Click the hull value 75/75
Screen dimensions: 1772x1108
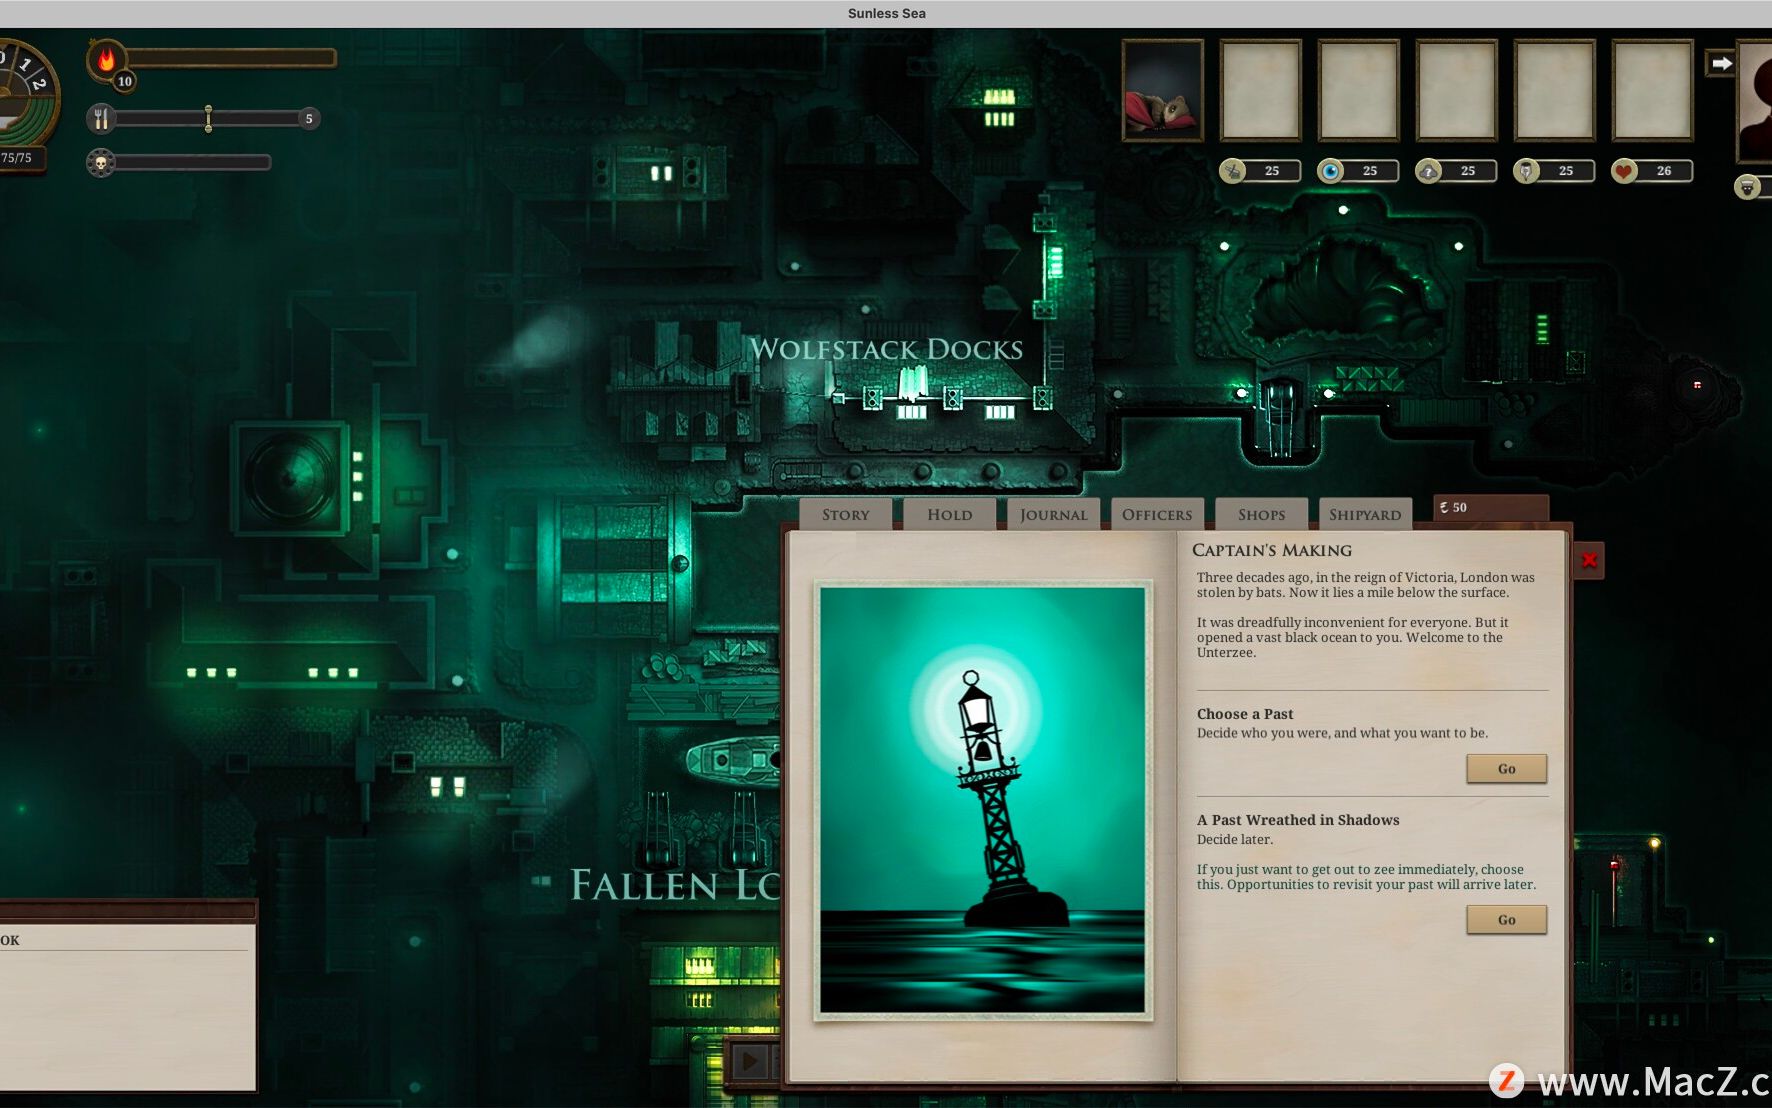(16, 157)
